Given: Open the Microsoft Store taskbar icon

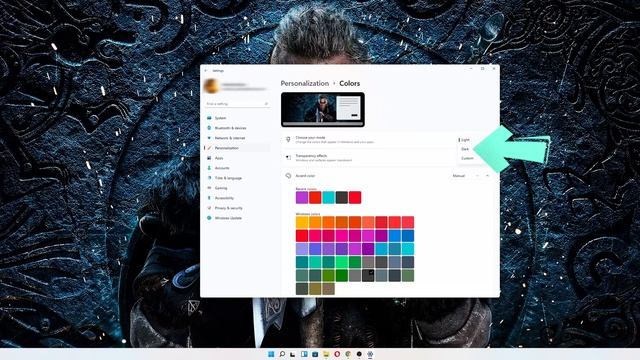Looking at the screenshot, I should click(315, 354).
